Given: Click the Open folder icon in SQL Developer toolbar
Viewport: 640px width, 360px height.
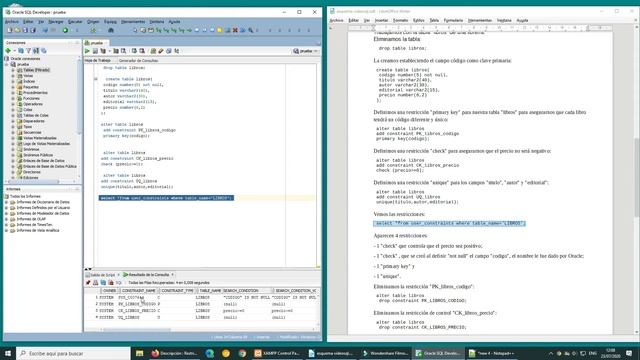Looking at the screenshot, I should click(18, 30).
